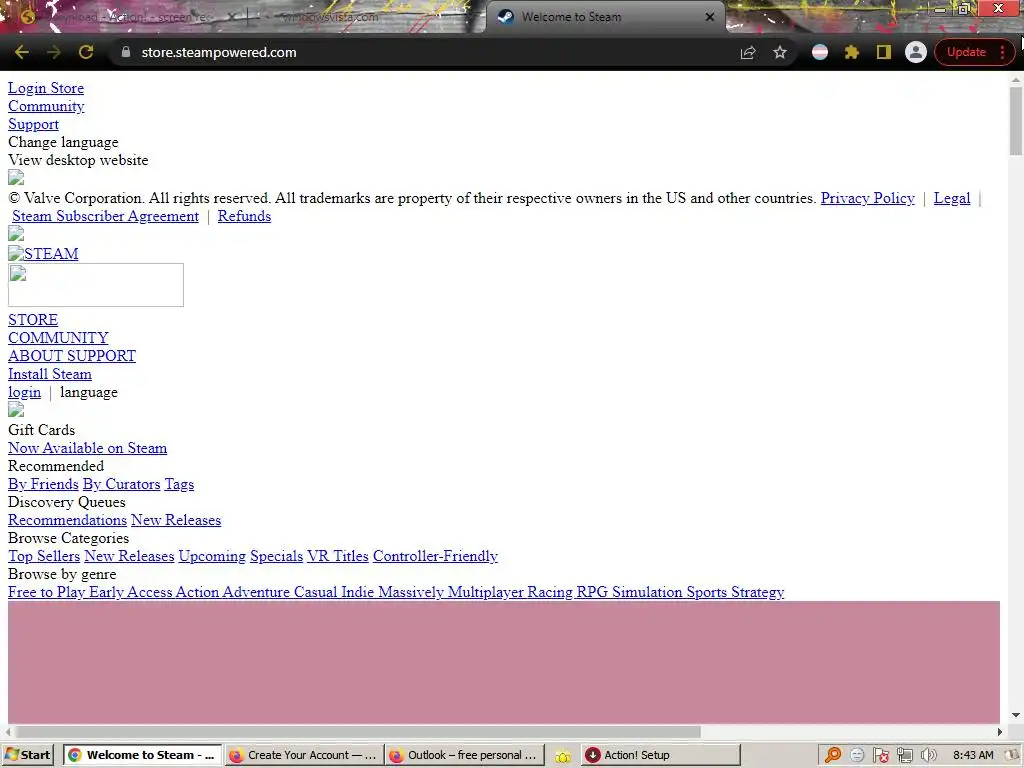Browse the Racing genre link
Image resolution: width=1024 pixels, height=768 pixels.
tap(550, 592)
